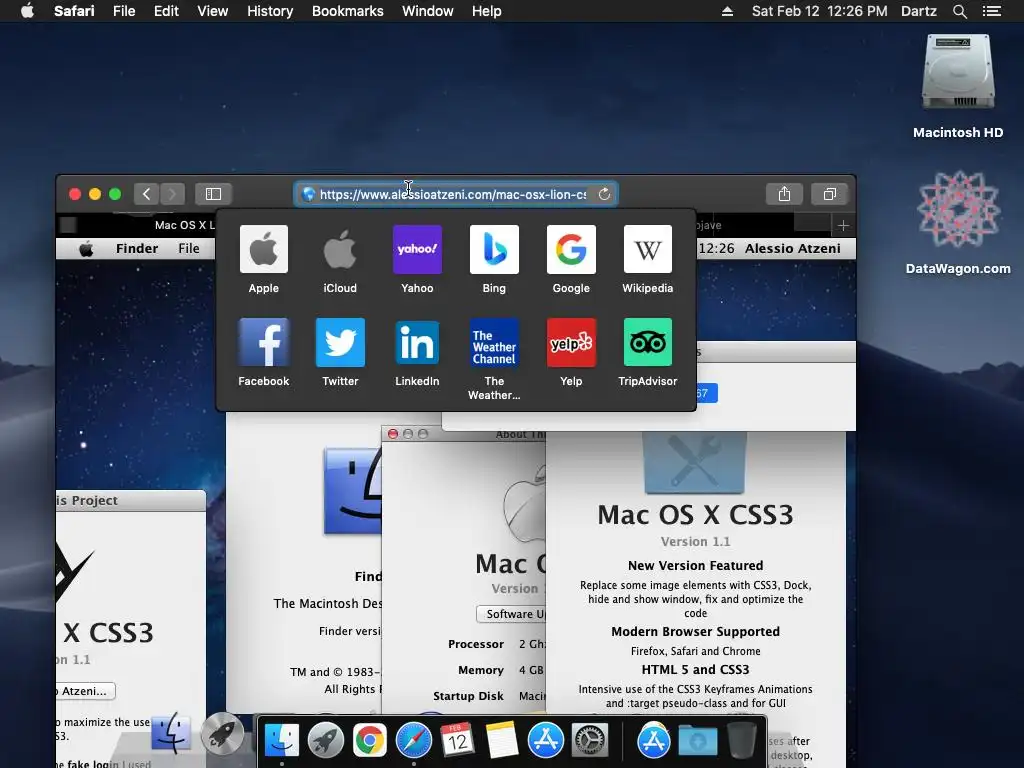Go forward with Safari's forward arrow
1024x768 pixels.
coord(172,194)
